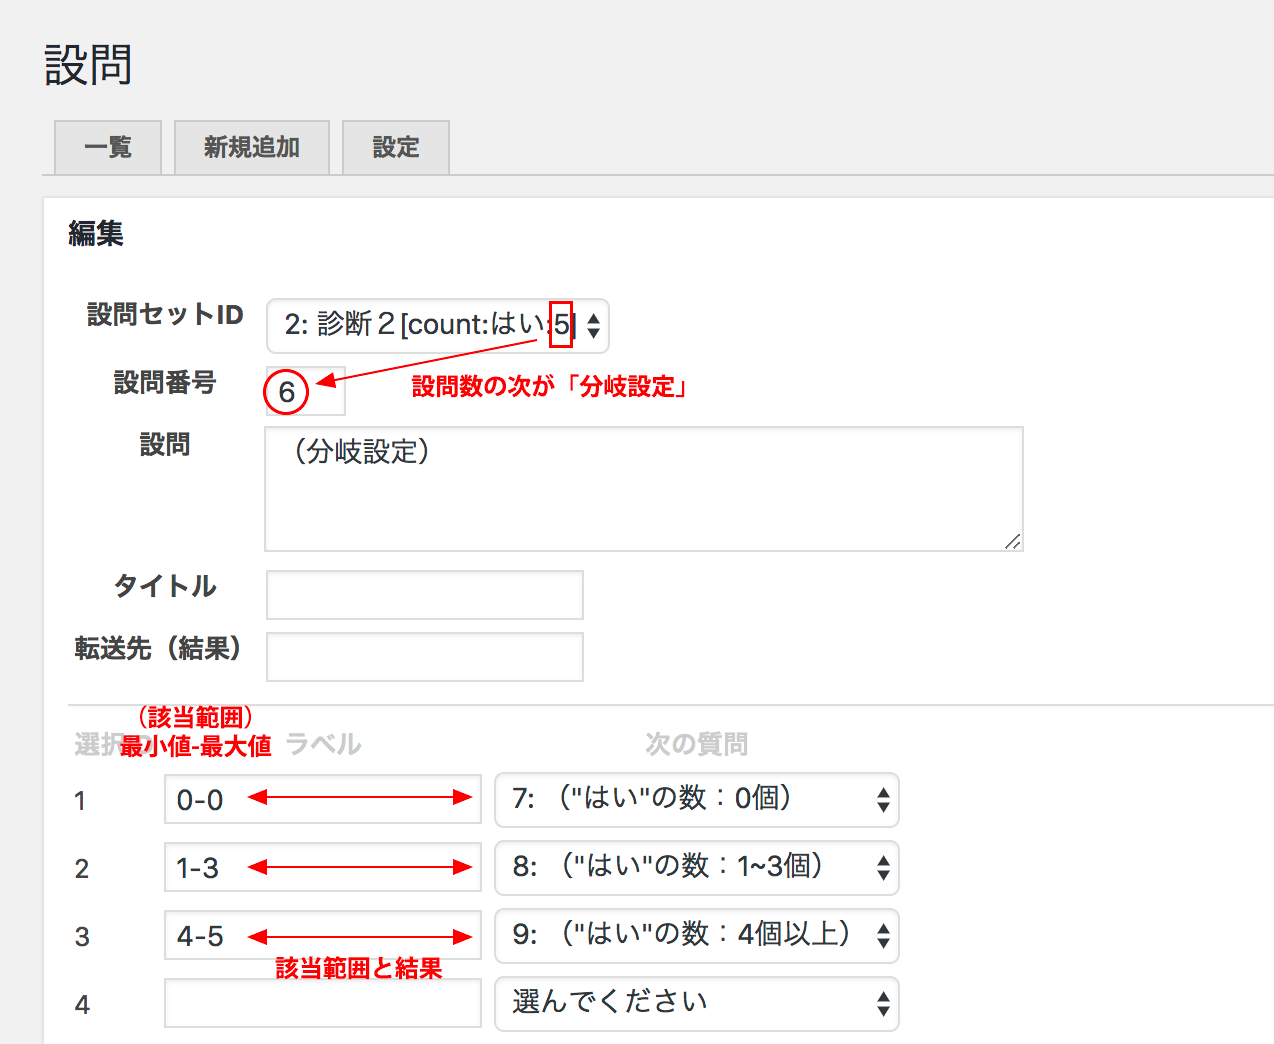Click the empty label field in row 4
Viewport: 1274px width, 1044px height.
[322, 1003]
